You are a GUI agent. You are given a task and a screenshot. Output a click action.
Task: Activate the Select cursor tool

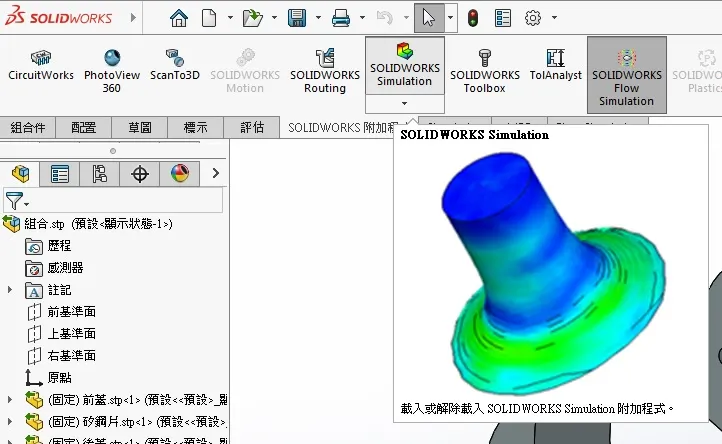pos(429,18)
